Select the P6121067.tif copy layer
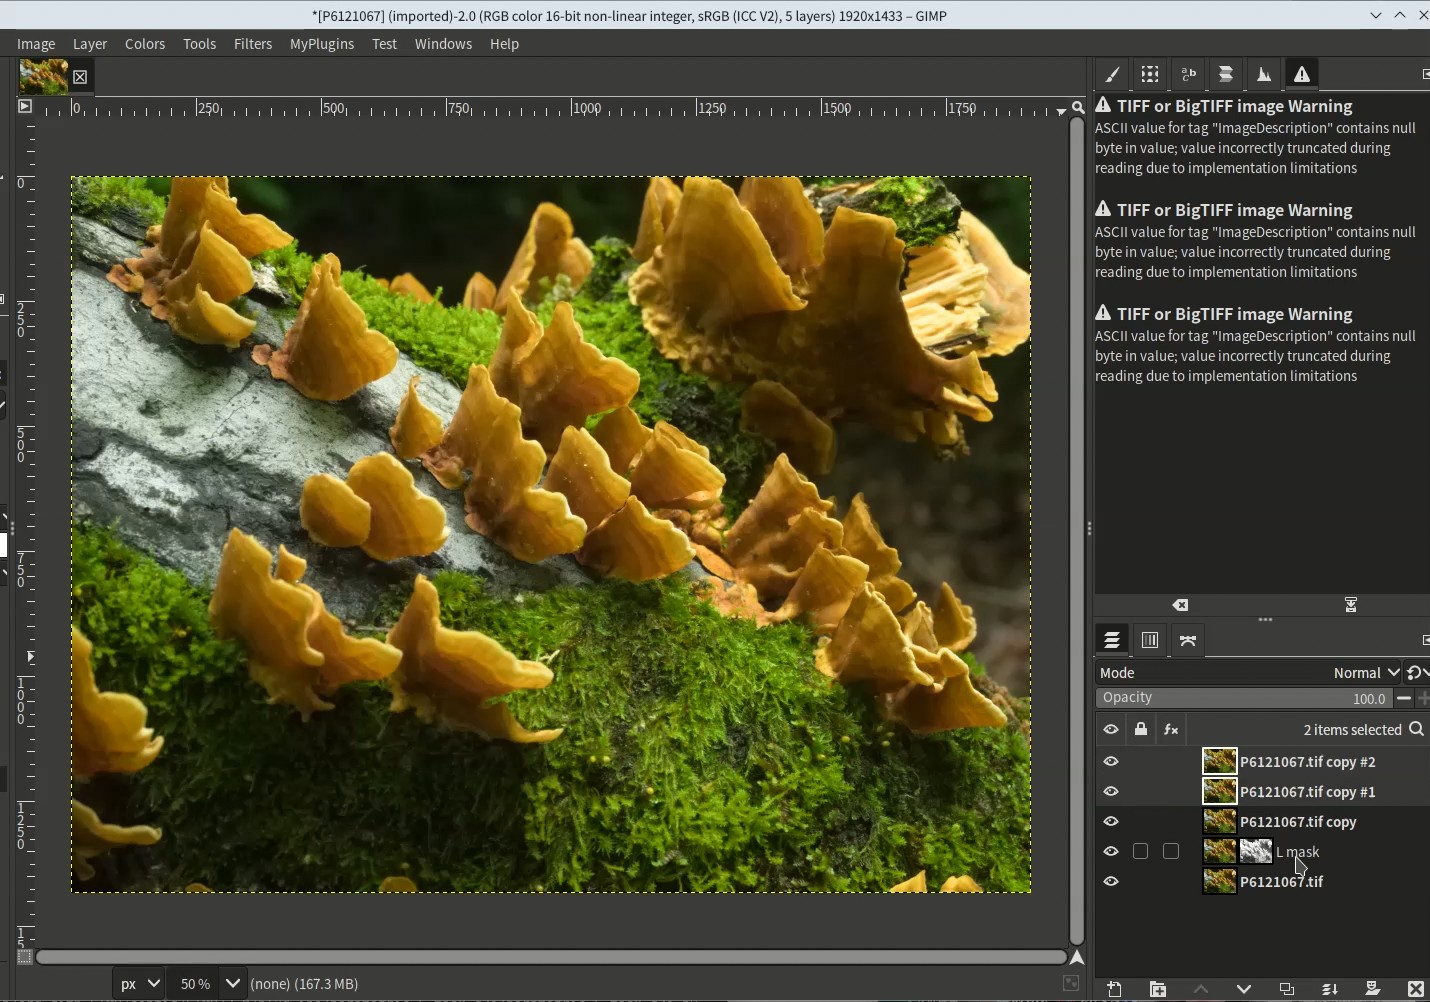 coord(1298,822)
